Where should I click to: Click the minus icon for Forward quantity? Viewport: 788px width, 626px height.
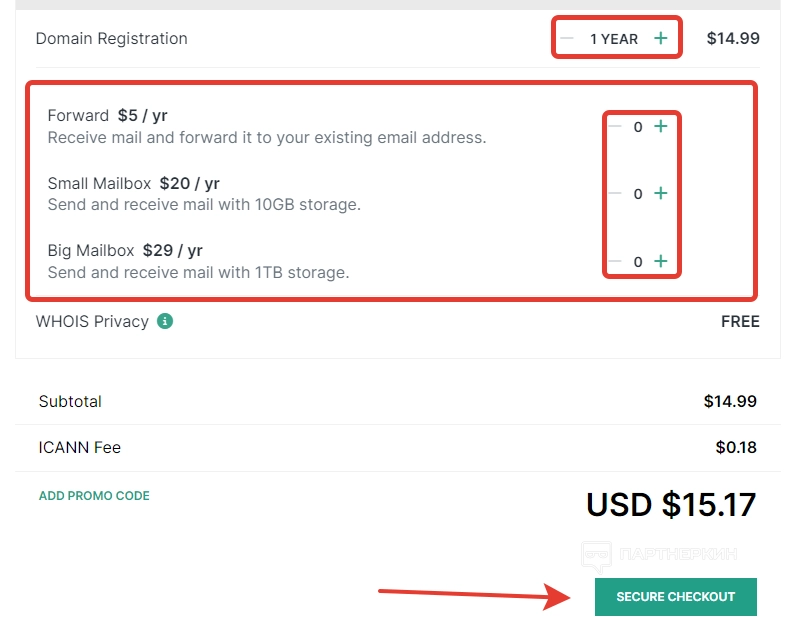tap(615, 126)
